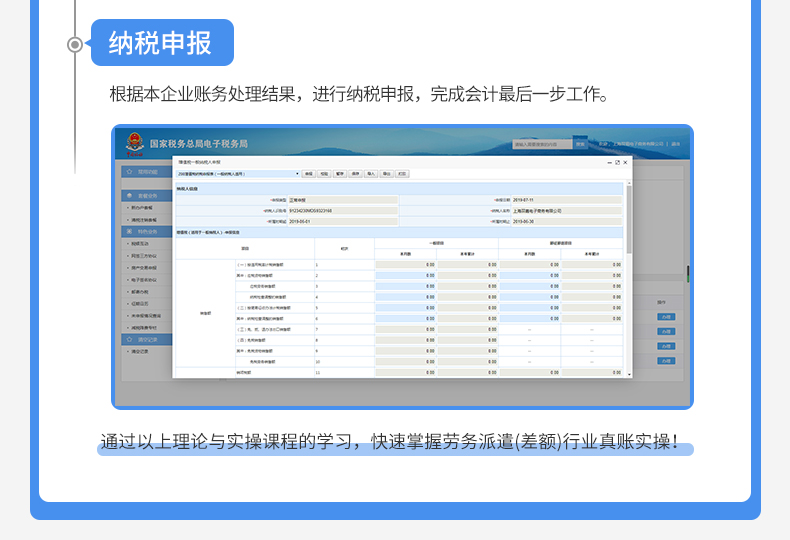
Task: Click the blue 搜索 button in header
Action: (x=580, y=144)
